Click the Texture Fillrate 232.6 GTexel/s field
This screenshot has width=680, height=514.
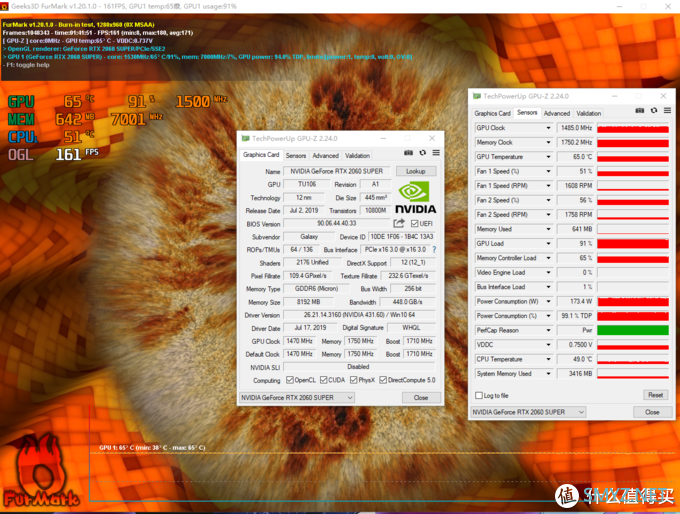point(408,275)
